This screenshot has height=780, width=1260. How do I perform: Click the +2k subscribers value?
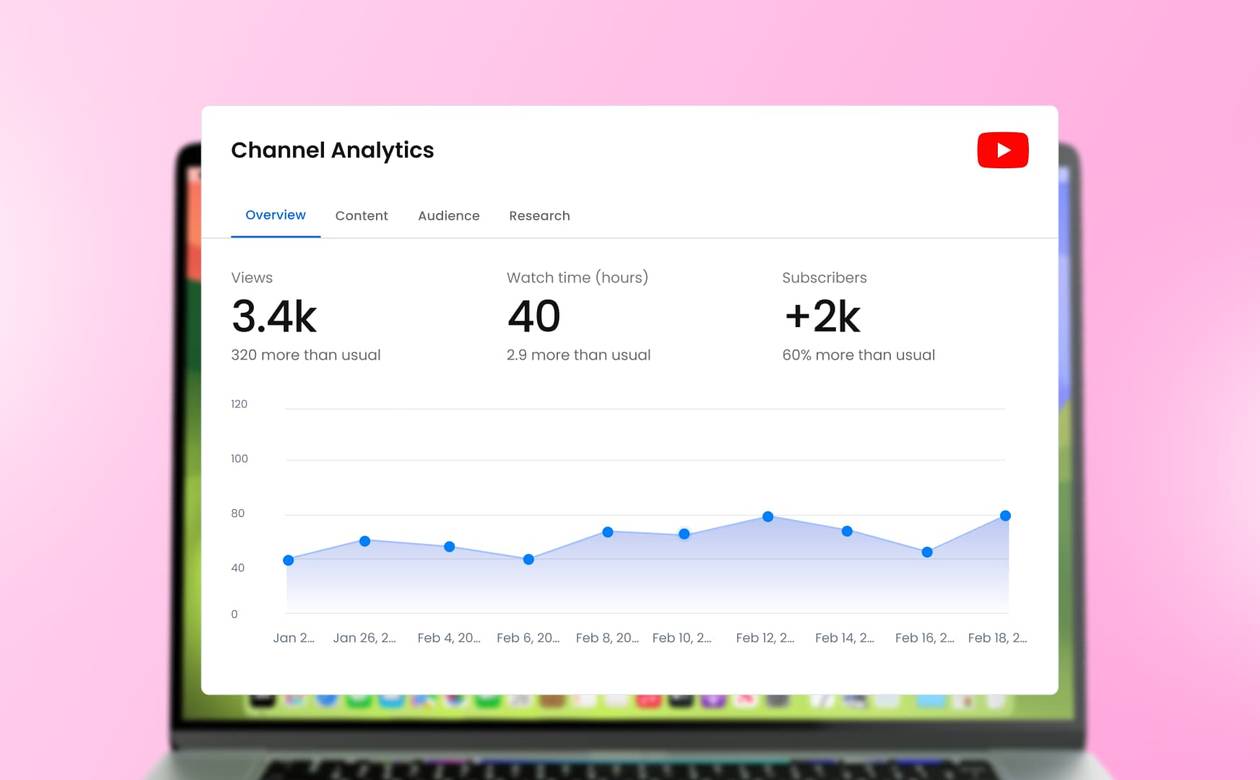(x=822, y=317)
